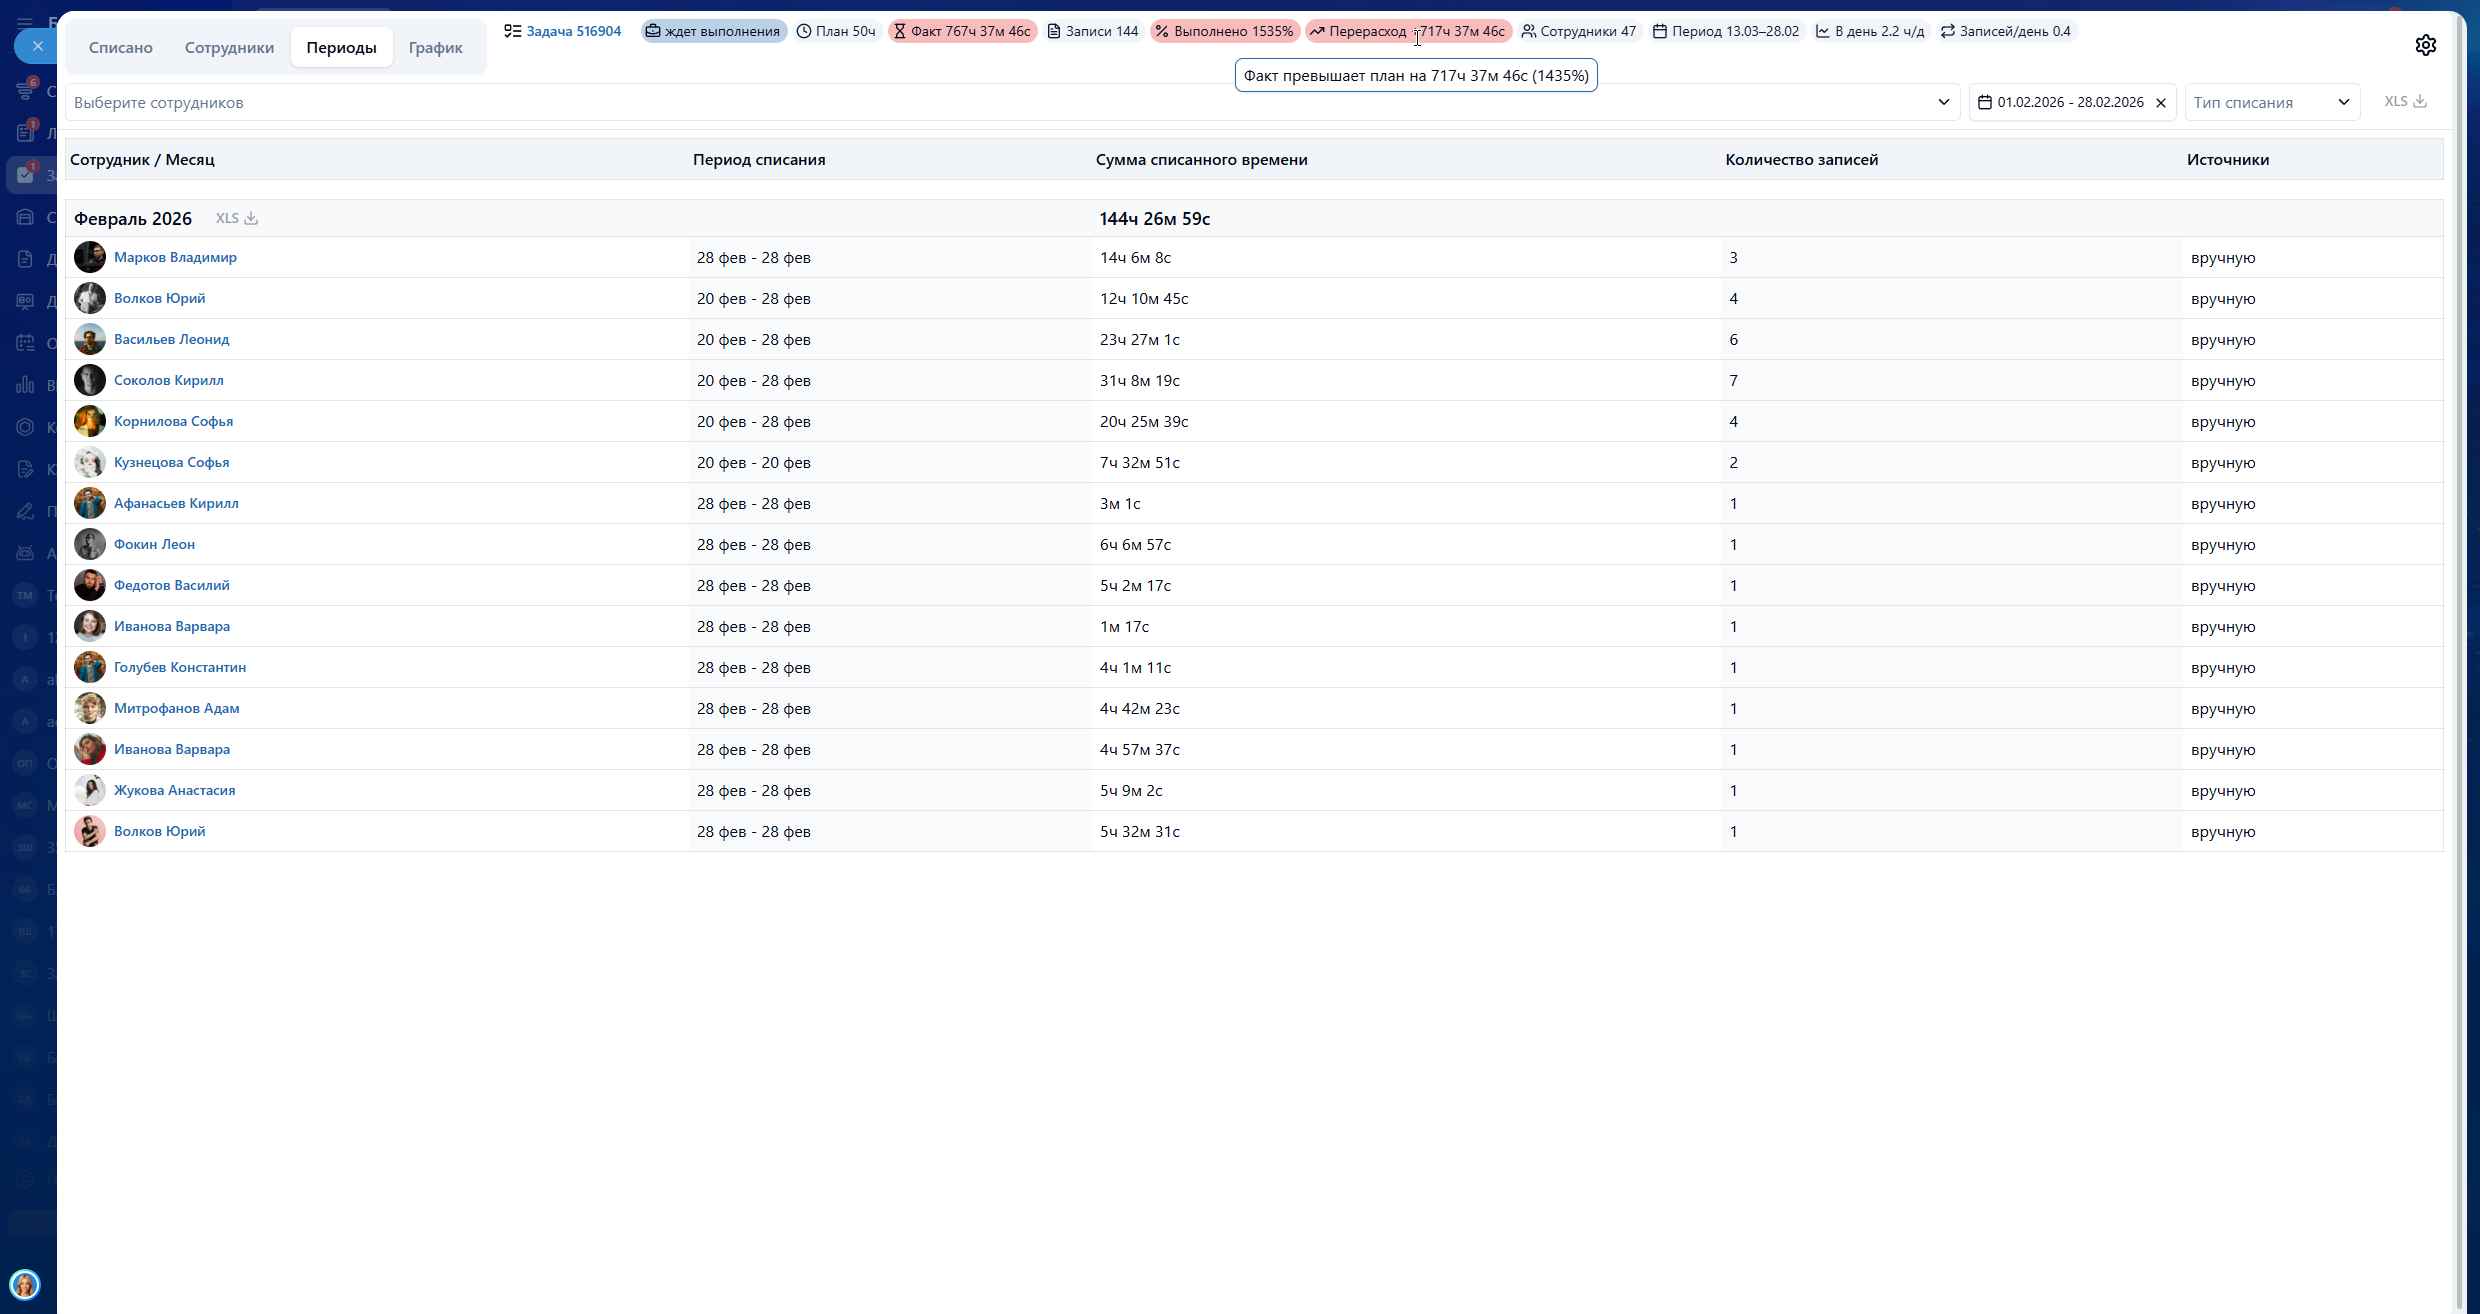Click Марков Владимир's avatar
Image resolution: width=2480 pixels, height=1314 pixels.
(x=89, y=257)
